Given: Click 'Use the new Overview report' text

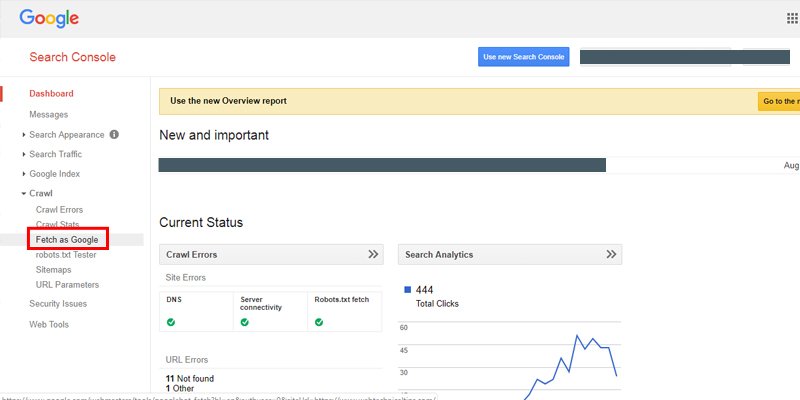Looking at the screenshot, I should [229, 101].
